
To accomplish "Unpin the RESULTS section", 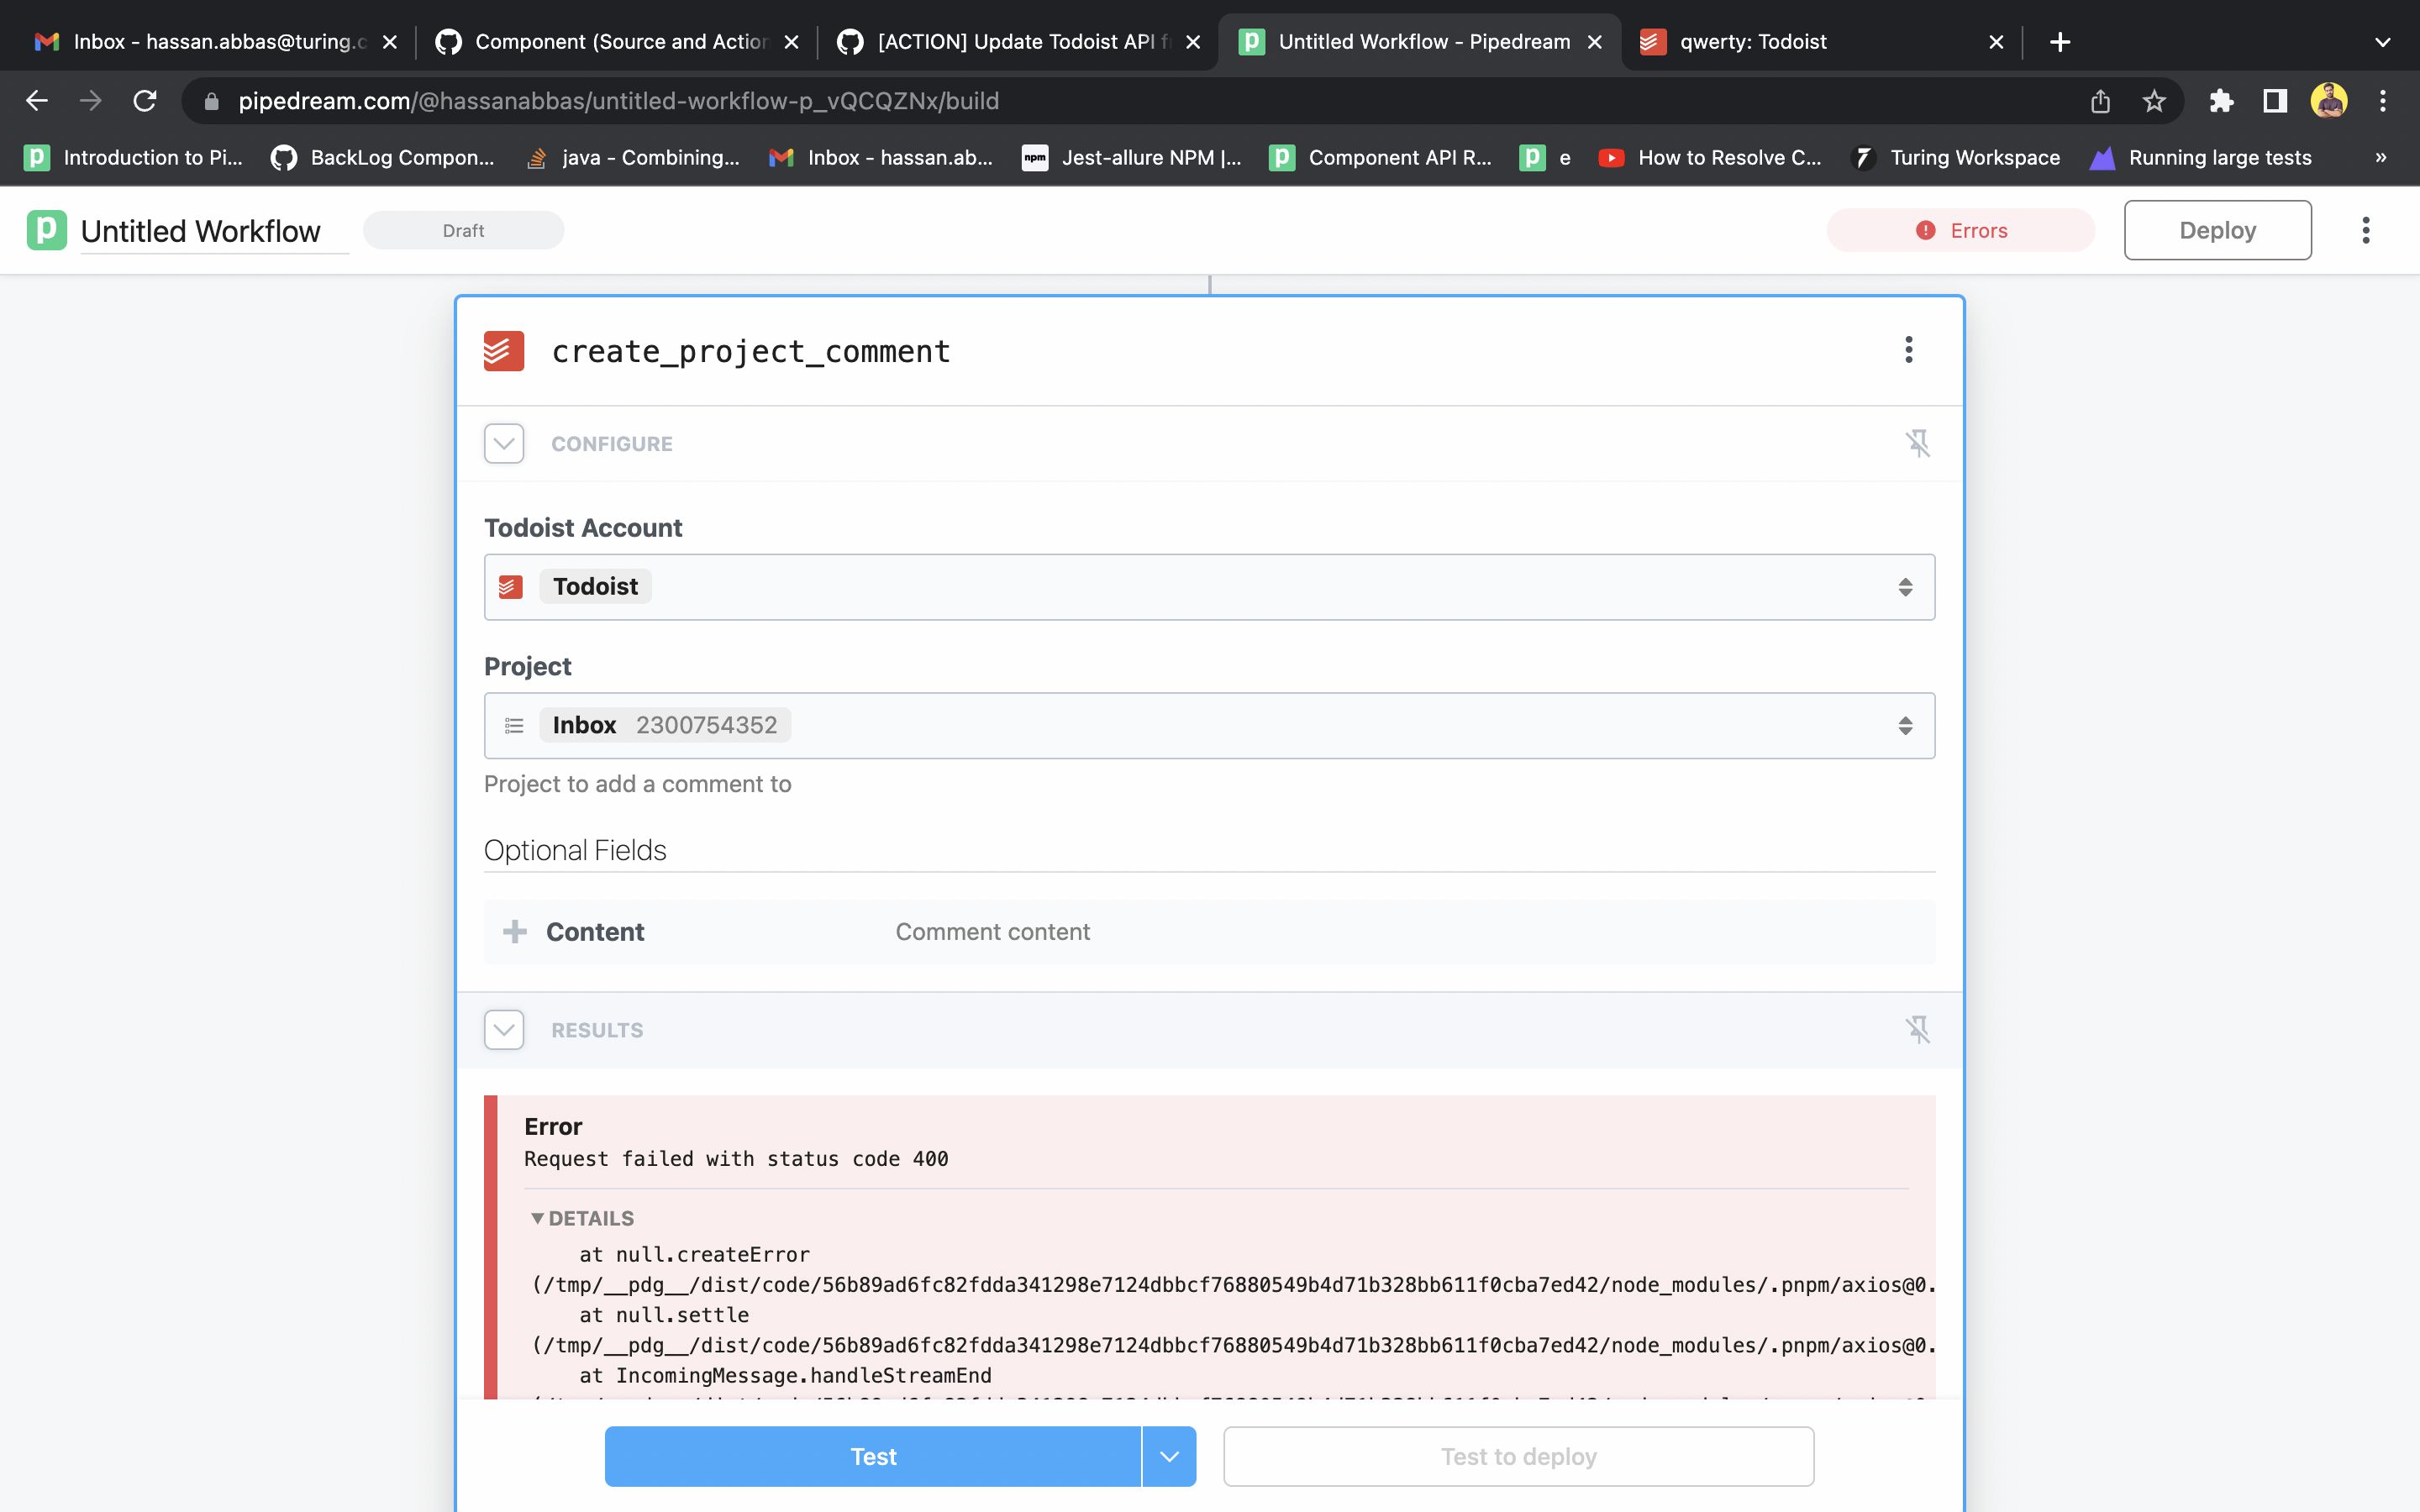I will (x=1920, y=1029).
